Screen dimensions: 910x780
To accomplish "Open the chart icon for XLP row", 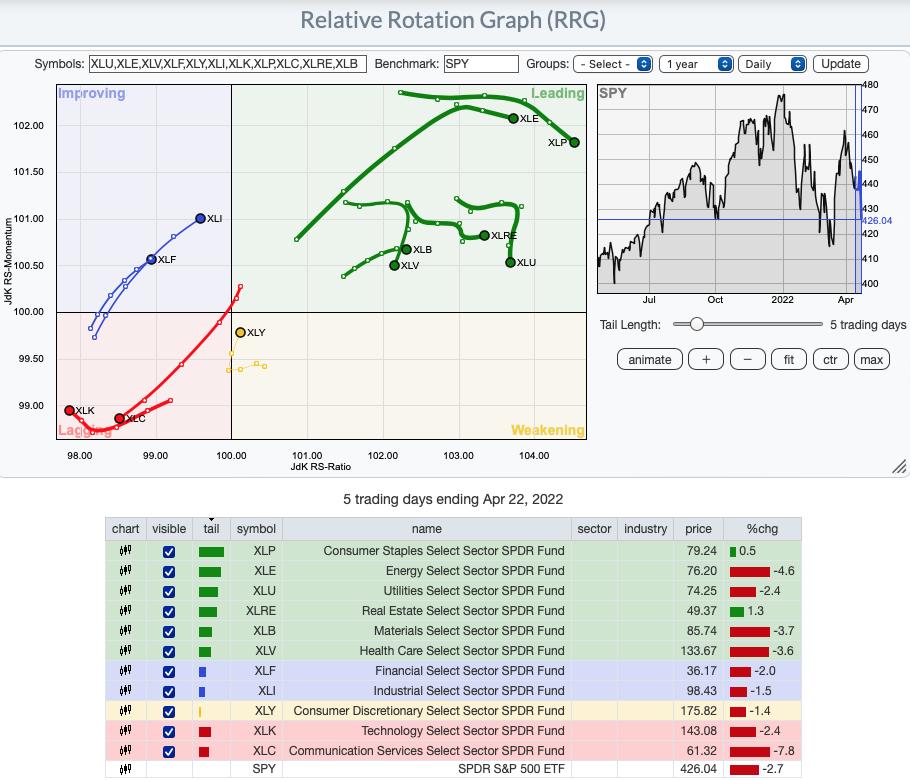I will coord(125,551).
